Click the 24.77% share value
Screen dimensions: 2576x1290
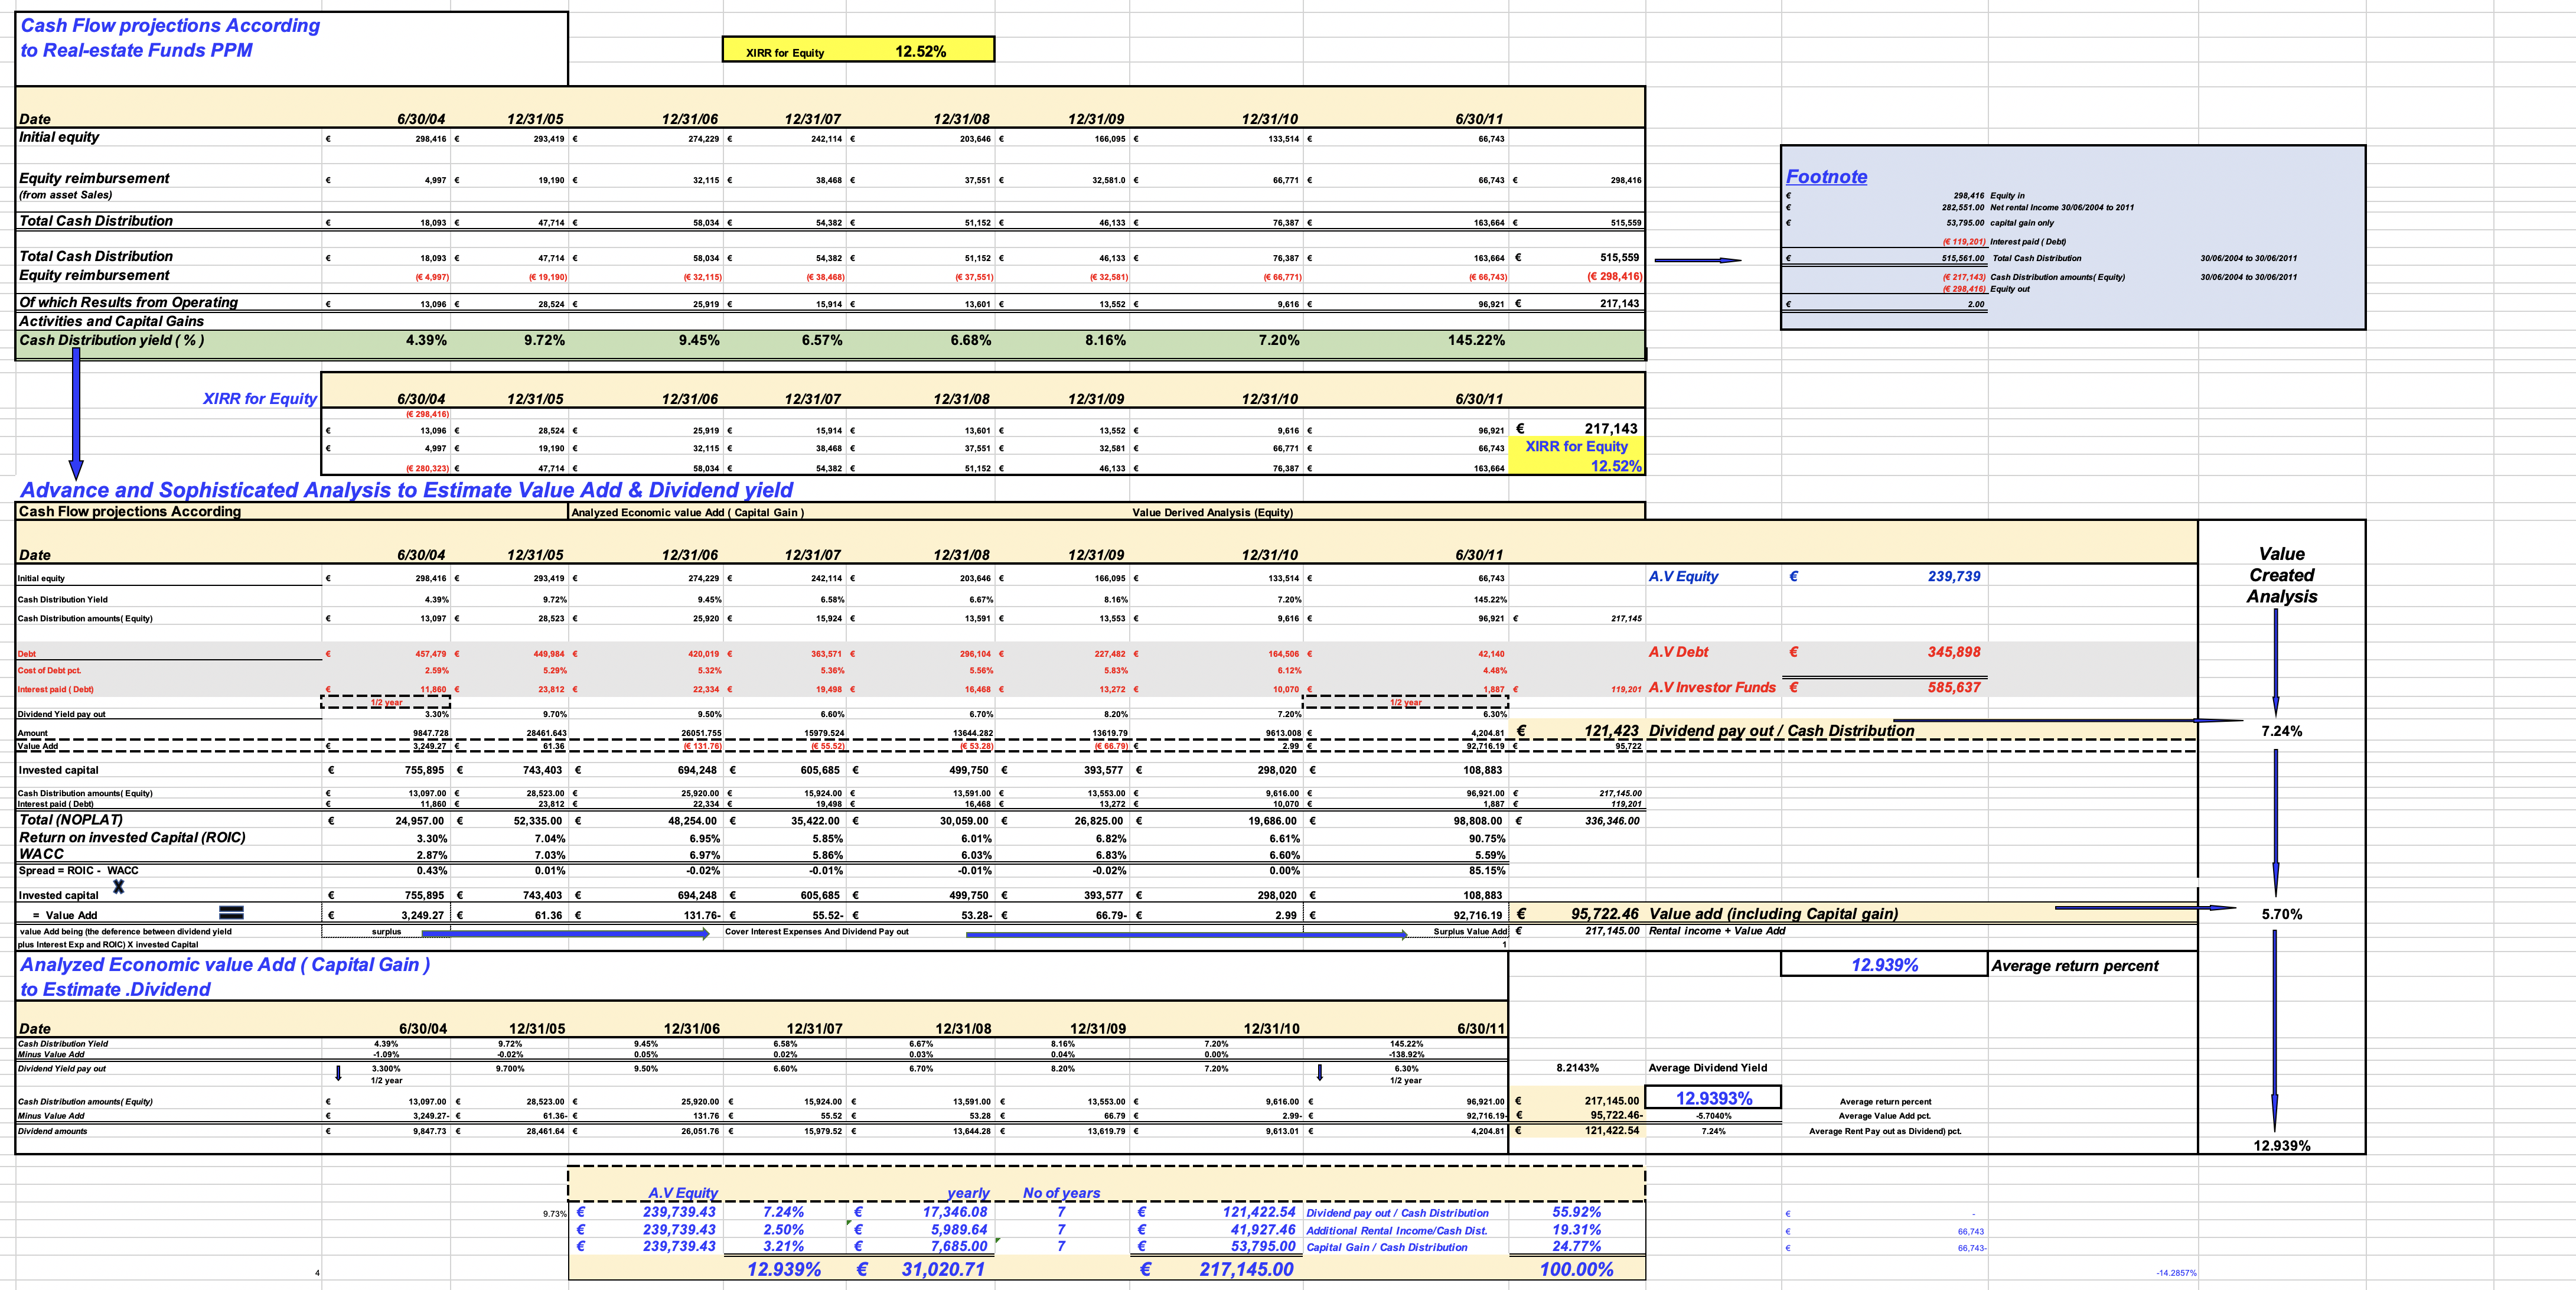pyautogui.click(x=1576, y=1246)
